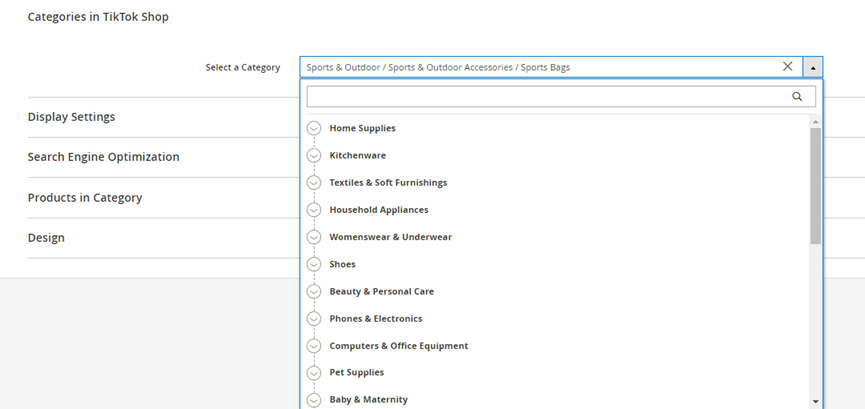The height and width of the screenshot is (409, 865).
Task: Expand Textiles & Soft Furnishings chevron
Action: pyautogui.click(x=314, y=183)
